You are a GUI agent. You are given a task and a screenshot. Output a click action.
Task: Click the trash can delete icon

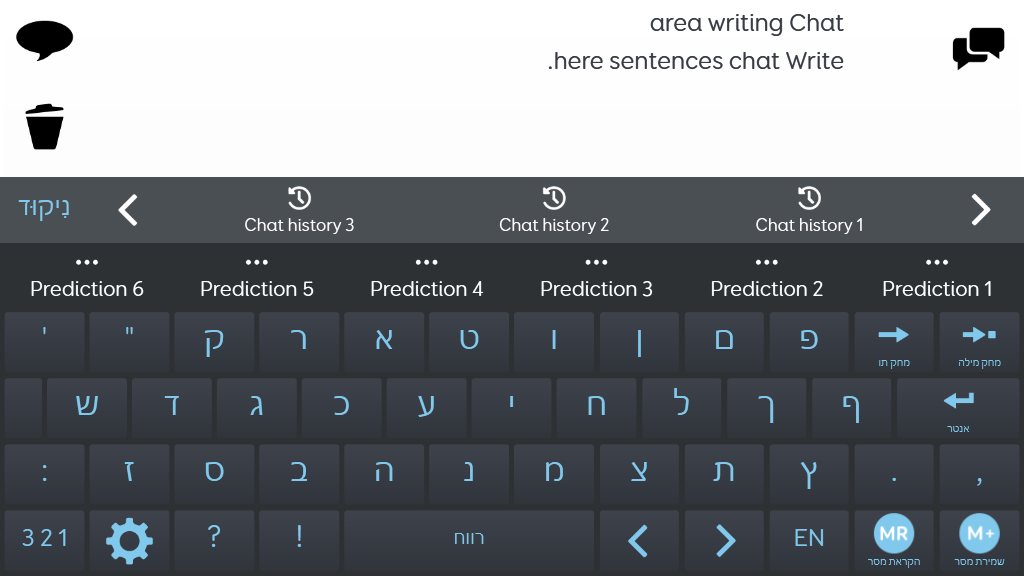44,127
